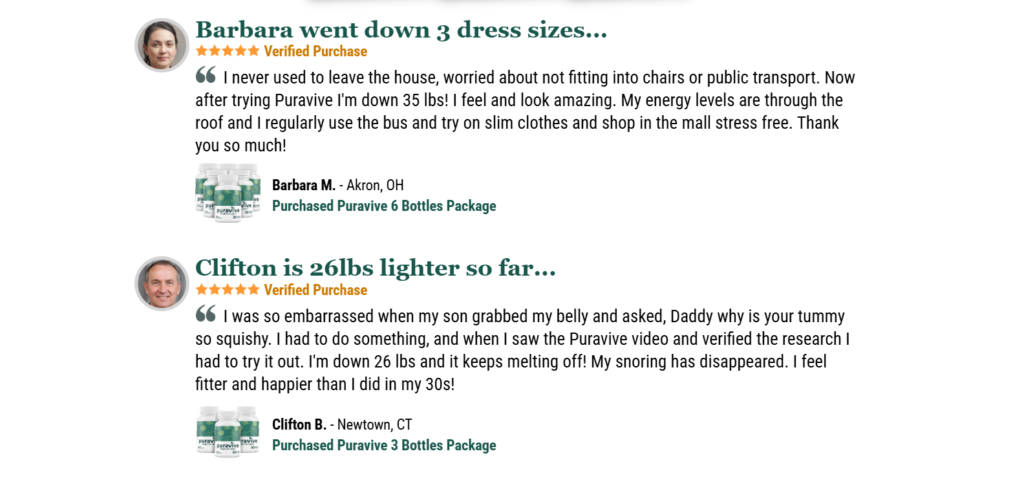
Task: Click the reviewer name "Clifton B."
Action: (300, 424)
